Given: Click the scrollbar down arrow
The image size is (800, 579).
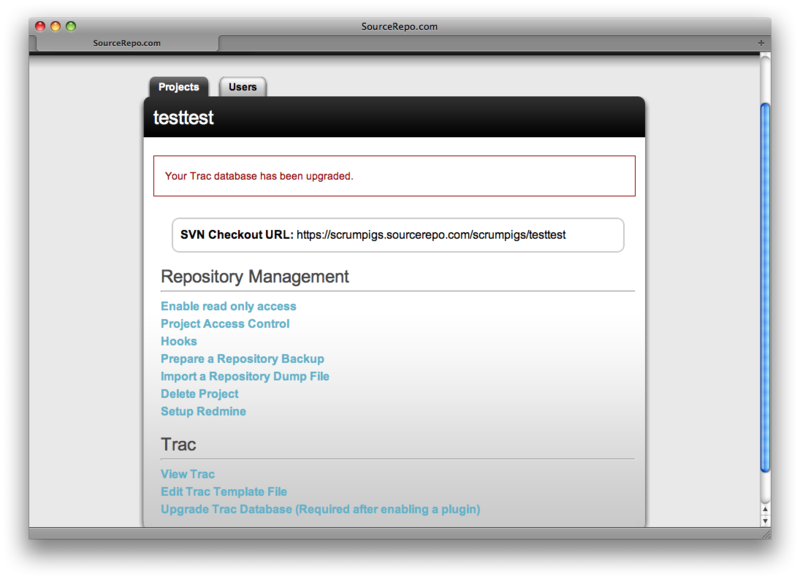Looking at the screenshot, I should coord(765,521).
